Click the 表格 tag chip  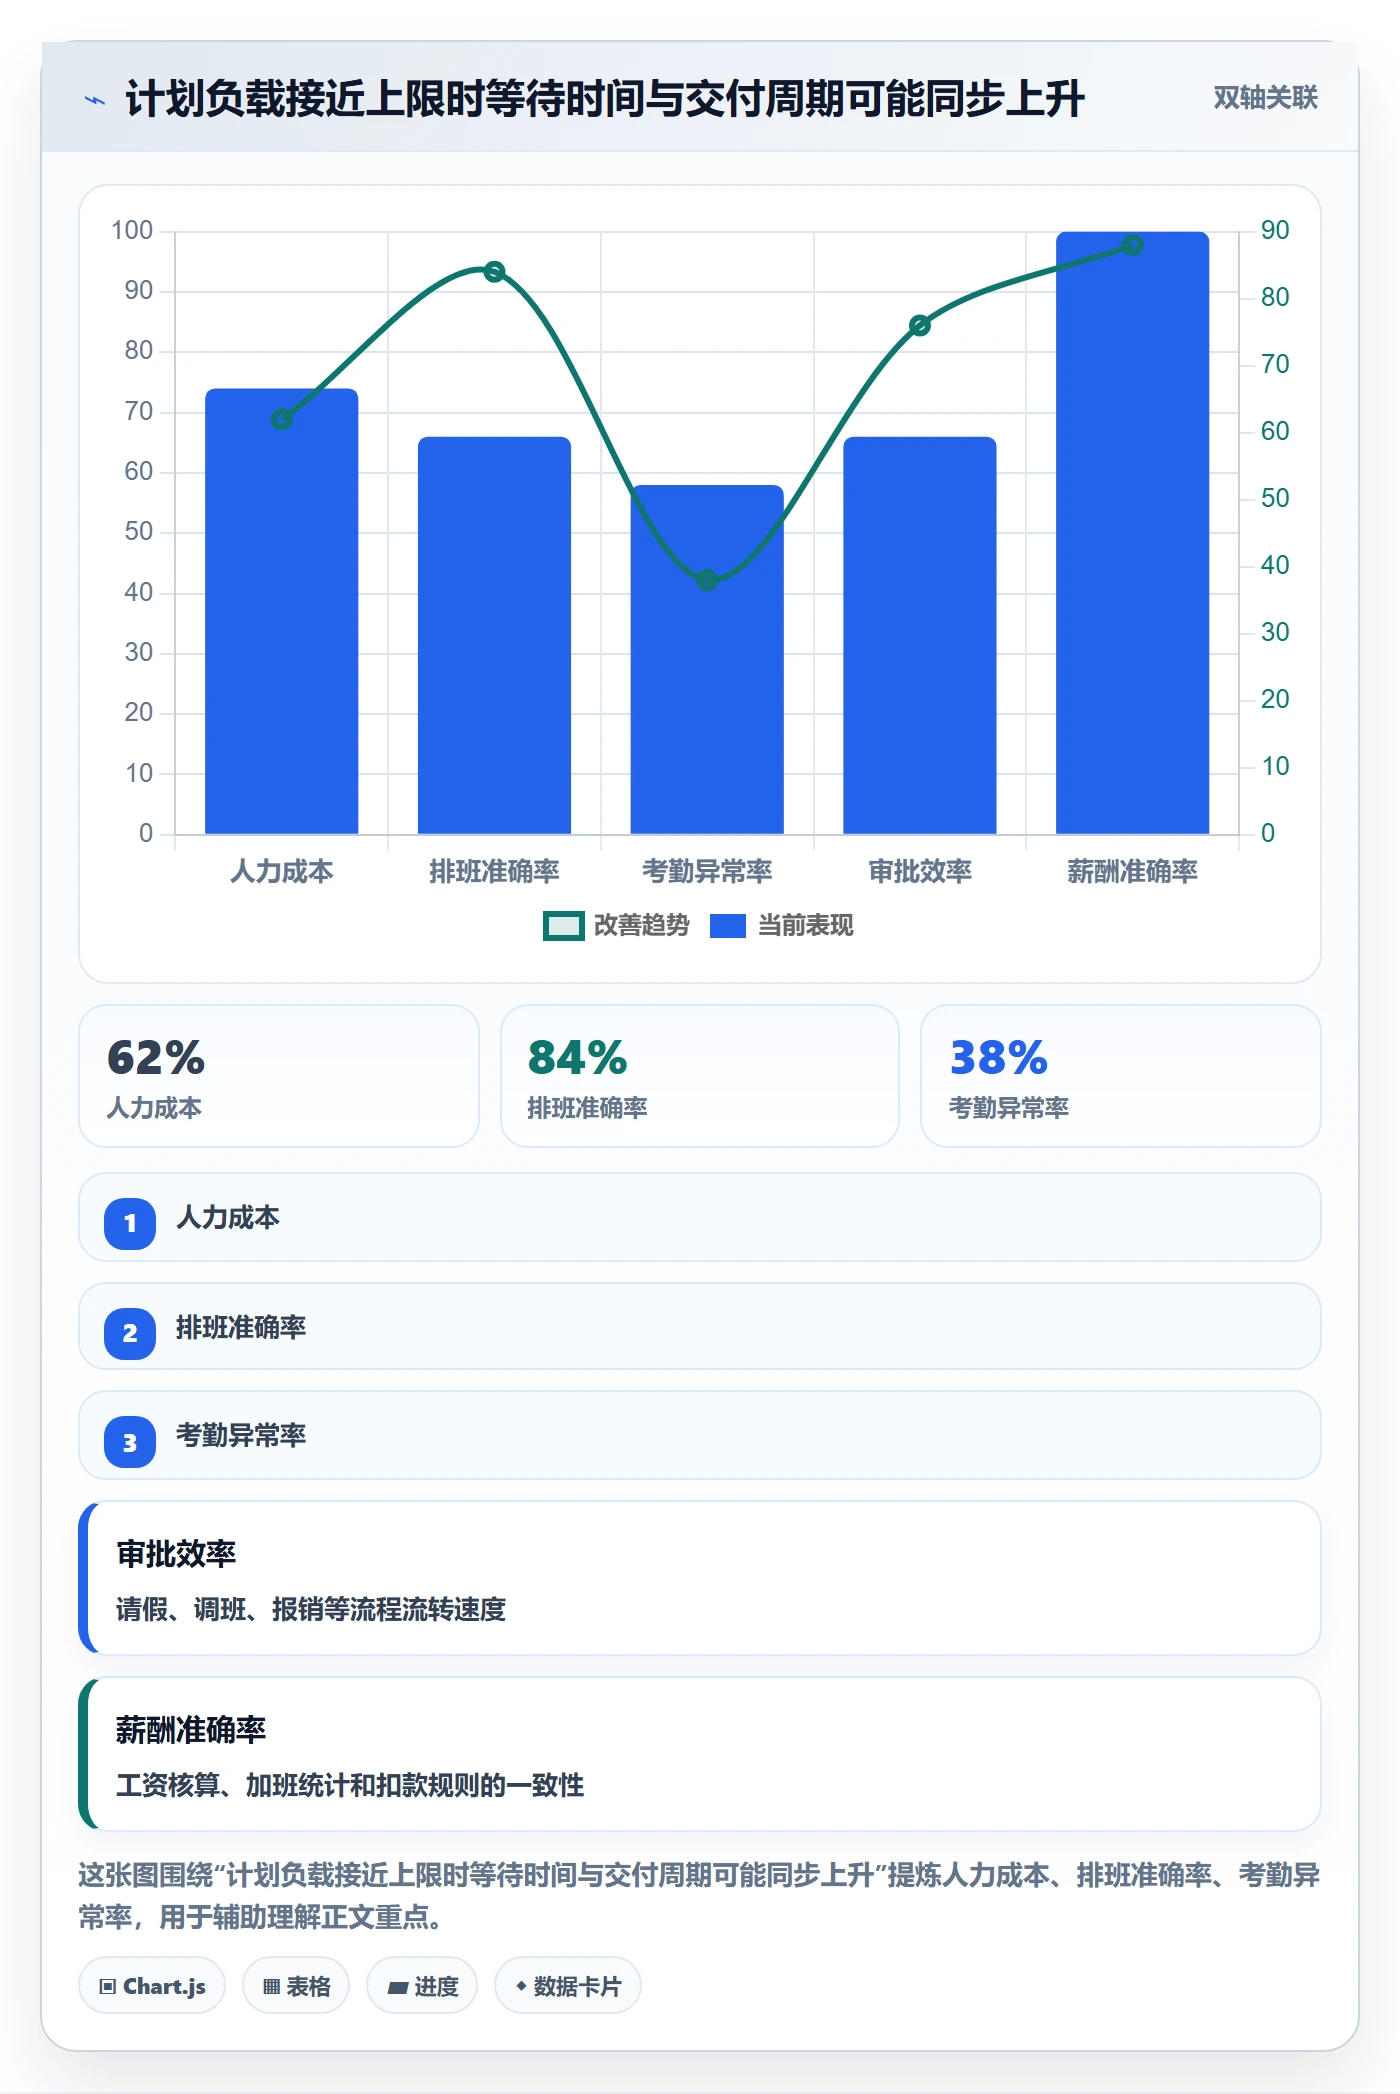click(296, 1986)
